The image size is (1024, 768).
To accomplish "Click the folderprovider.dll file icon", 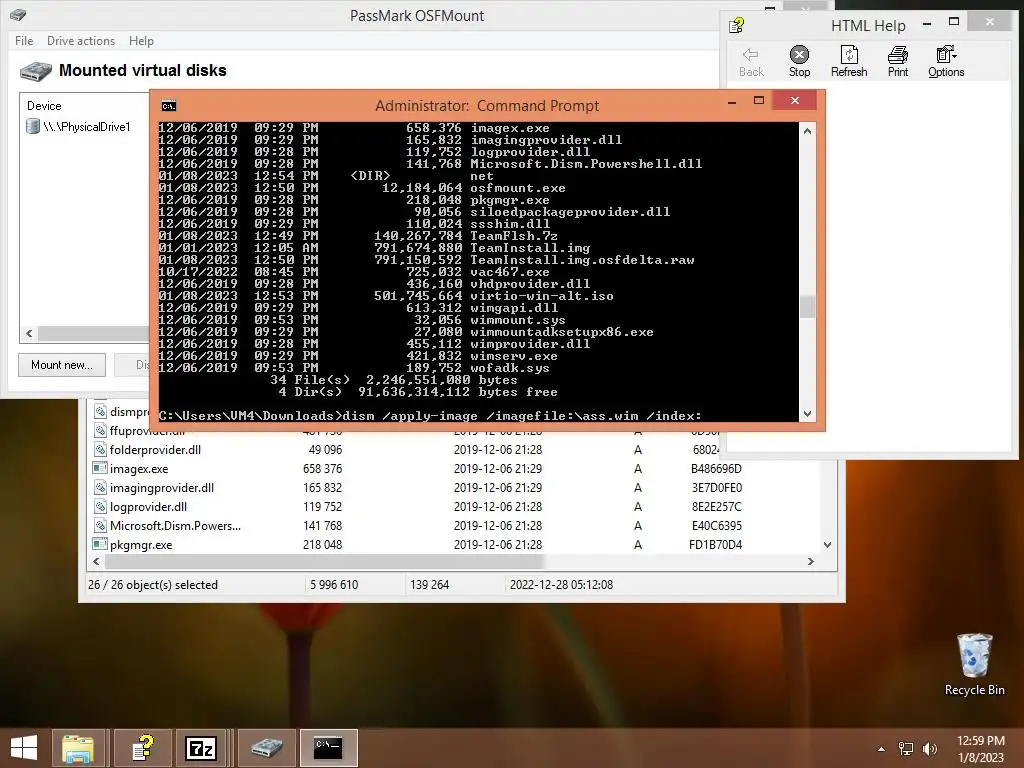I will click(x=100, y=449).
